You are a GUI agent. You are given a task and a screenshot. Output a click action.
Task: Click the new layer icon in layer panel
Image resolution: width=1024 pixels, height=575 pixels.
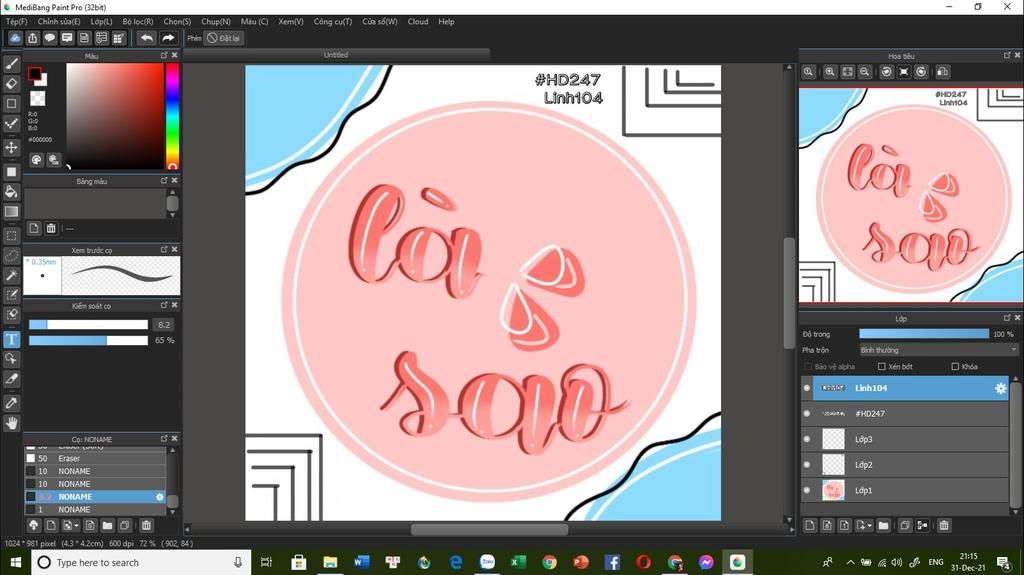810,525
